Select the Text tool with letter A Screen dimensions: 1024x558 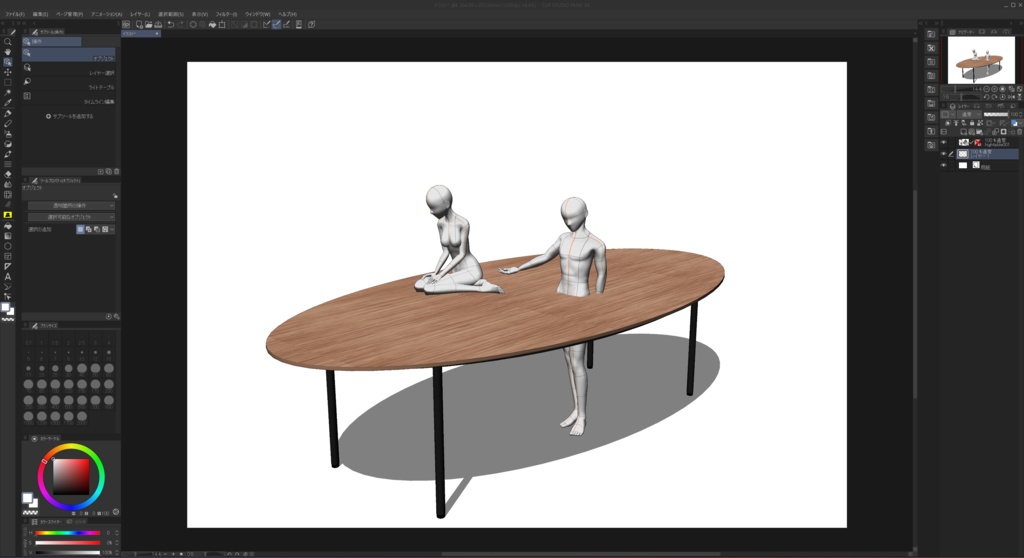point(8,276)
